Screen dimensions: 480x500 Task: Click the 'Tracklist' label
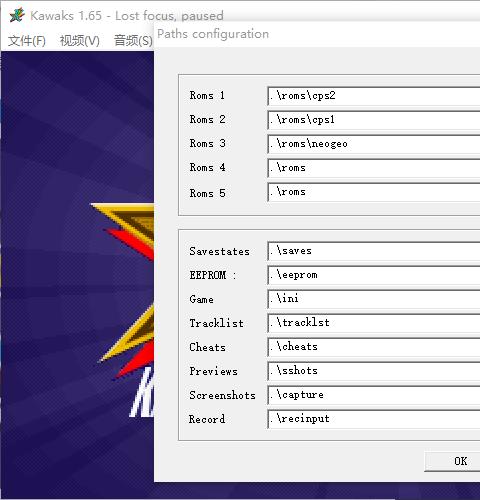coord(216,323)
